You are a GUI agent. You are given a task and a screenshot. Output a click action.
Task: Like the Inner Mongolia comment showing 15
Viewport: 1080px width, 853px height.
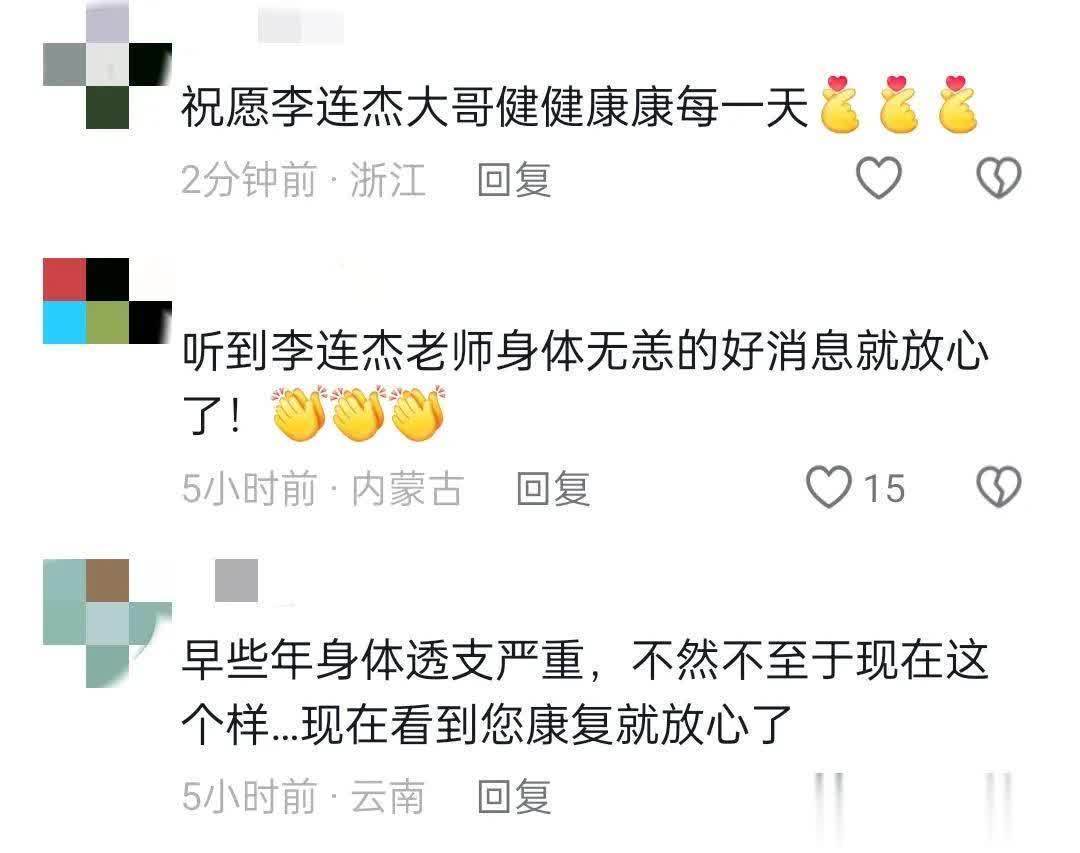829,487
